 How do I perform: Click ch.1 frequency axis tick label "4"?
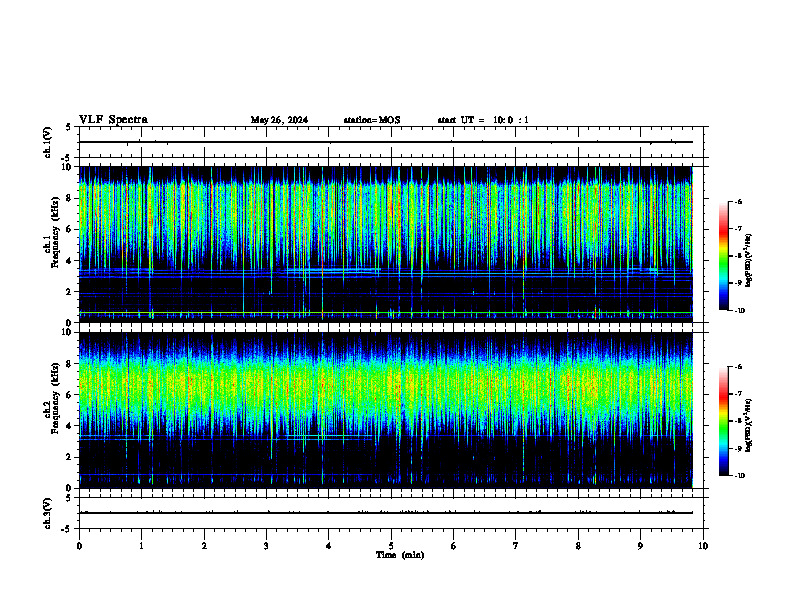[x=68, y=261]
